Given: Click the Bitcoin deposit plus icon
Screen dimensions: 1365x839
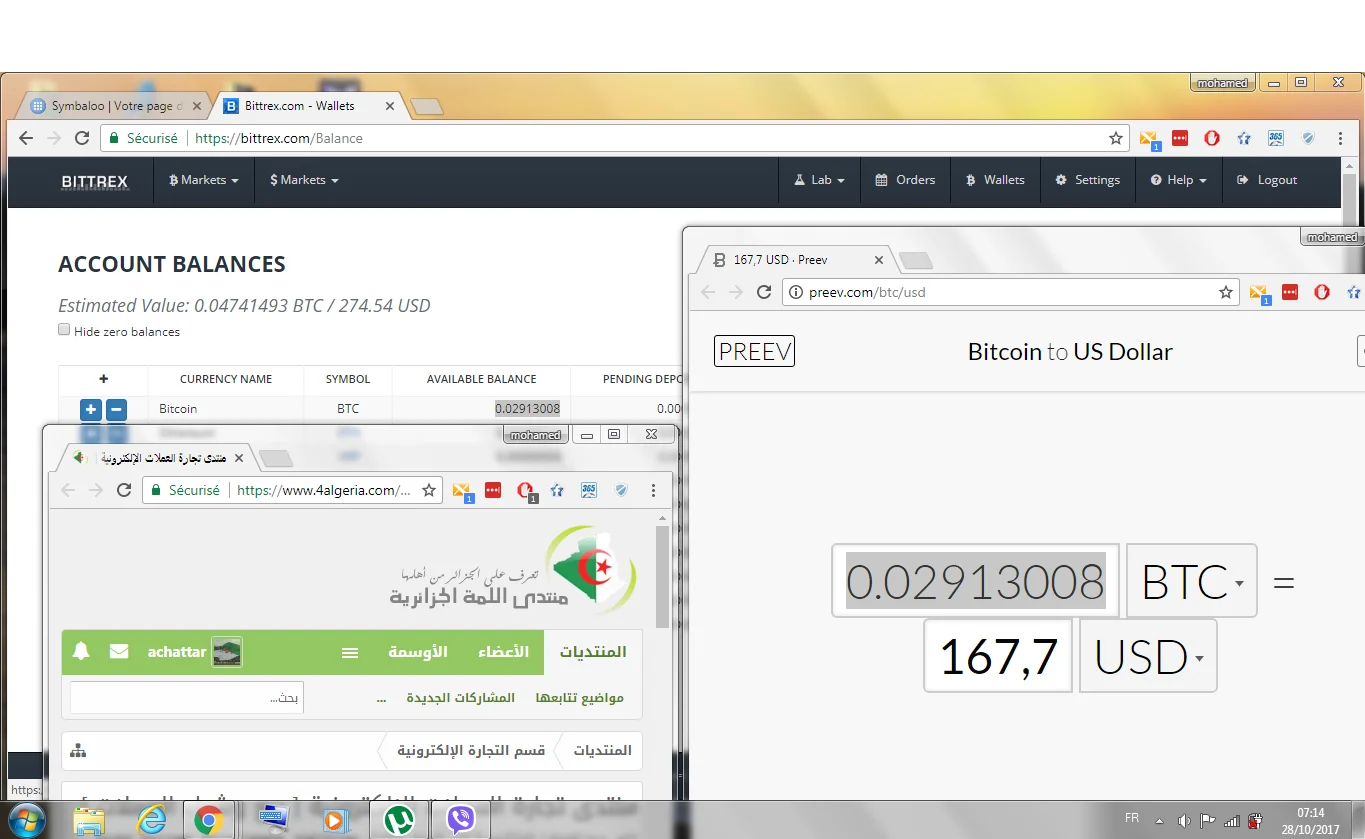Looking at the screenshot, I should coord(90,409).
